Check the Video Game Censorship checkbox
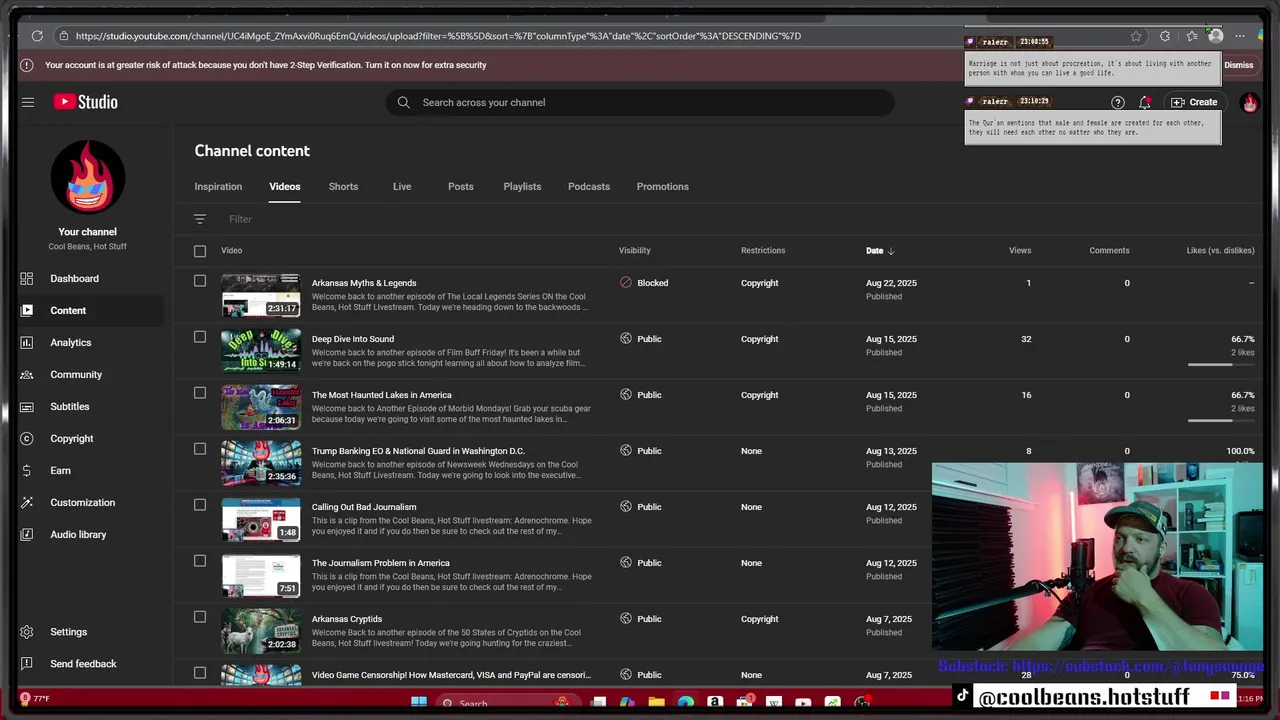The image size is (1280, 720). (x=200, y=673)
